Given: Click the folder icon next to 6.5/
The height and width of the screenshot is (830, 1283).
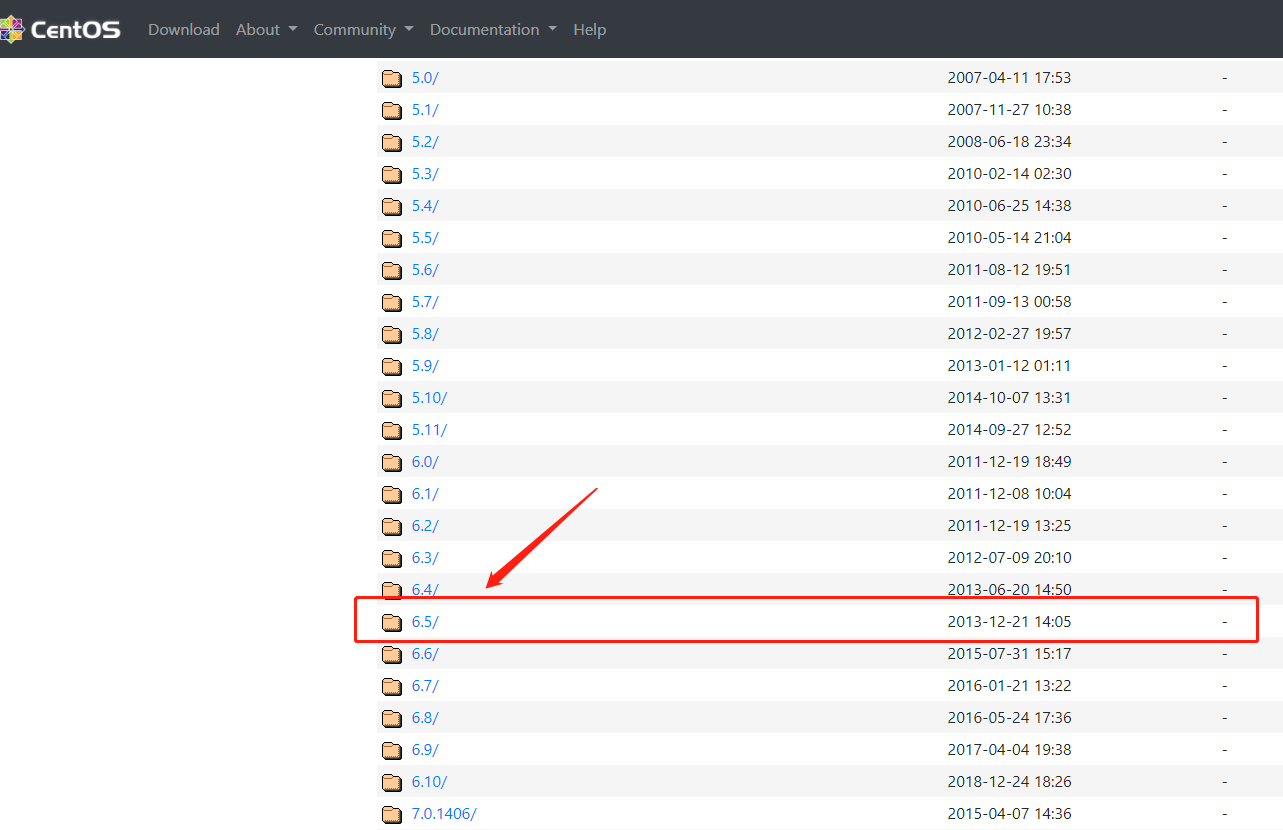Looking at the screenshot, I should (x=392, y=621).
